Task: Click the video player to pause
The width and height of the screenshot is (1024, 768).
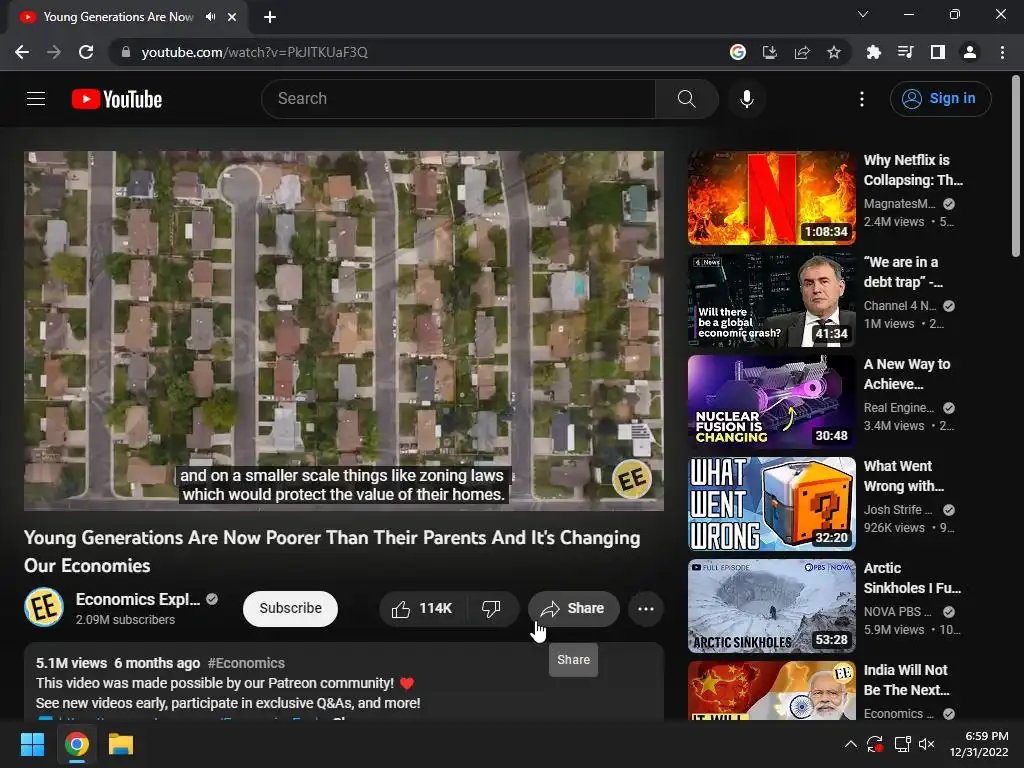Action: (x=344, y=330)
